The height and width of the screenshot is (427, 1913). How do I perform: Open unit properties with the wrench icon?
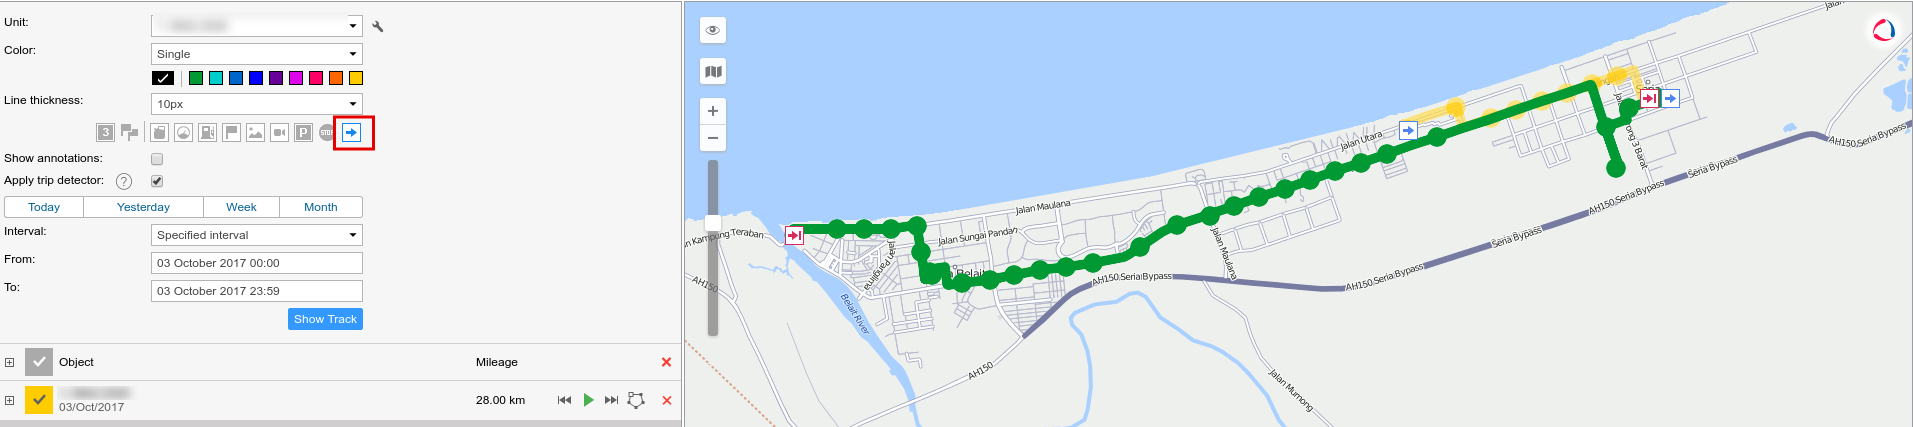[377, 26]
